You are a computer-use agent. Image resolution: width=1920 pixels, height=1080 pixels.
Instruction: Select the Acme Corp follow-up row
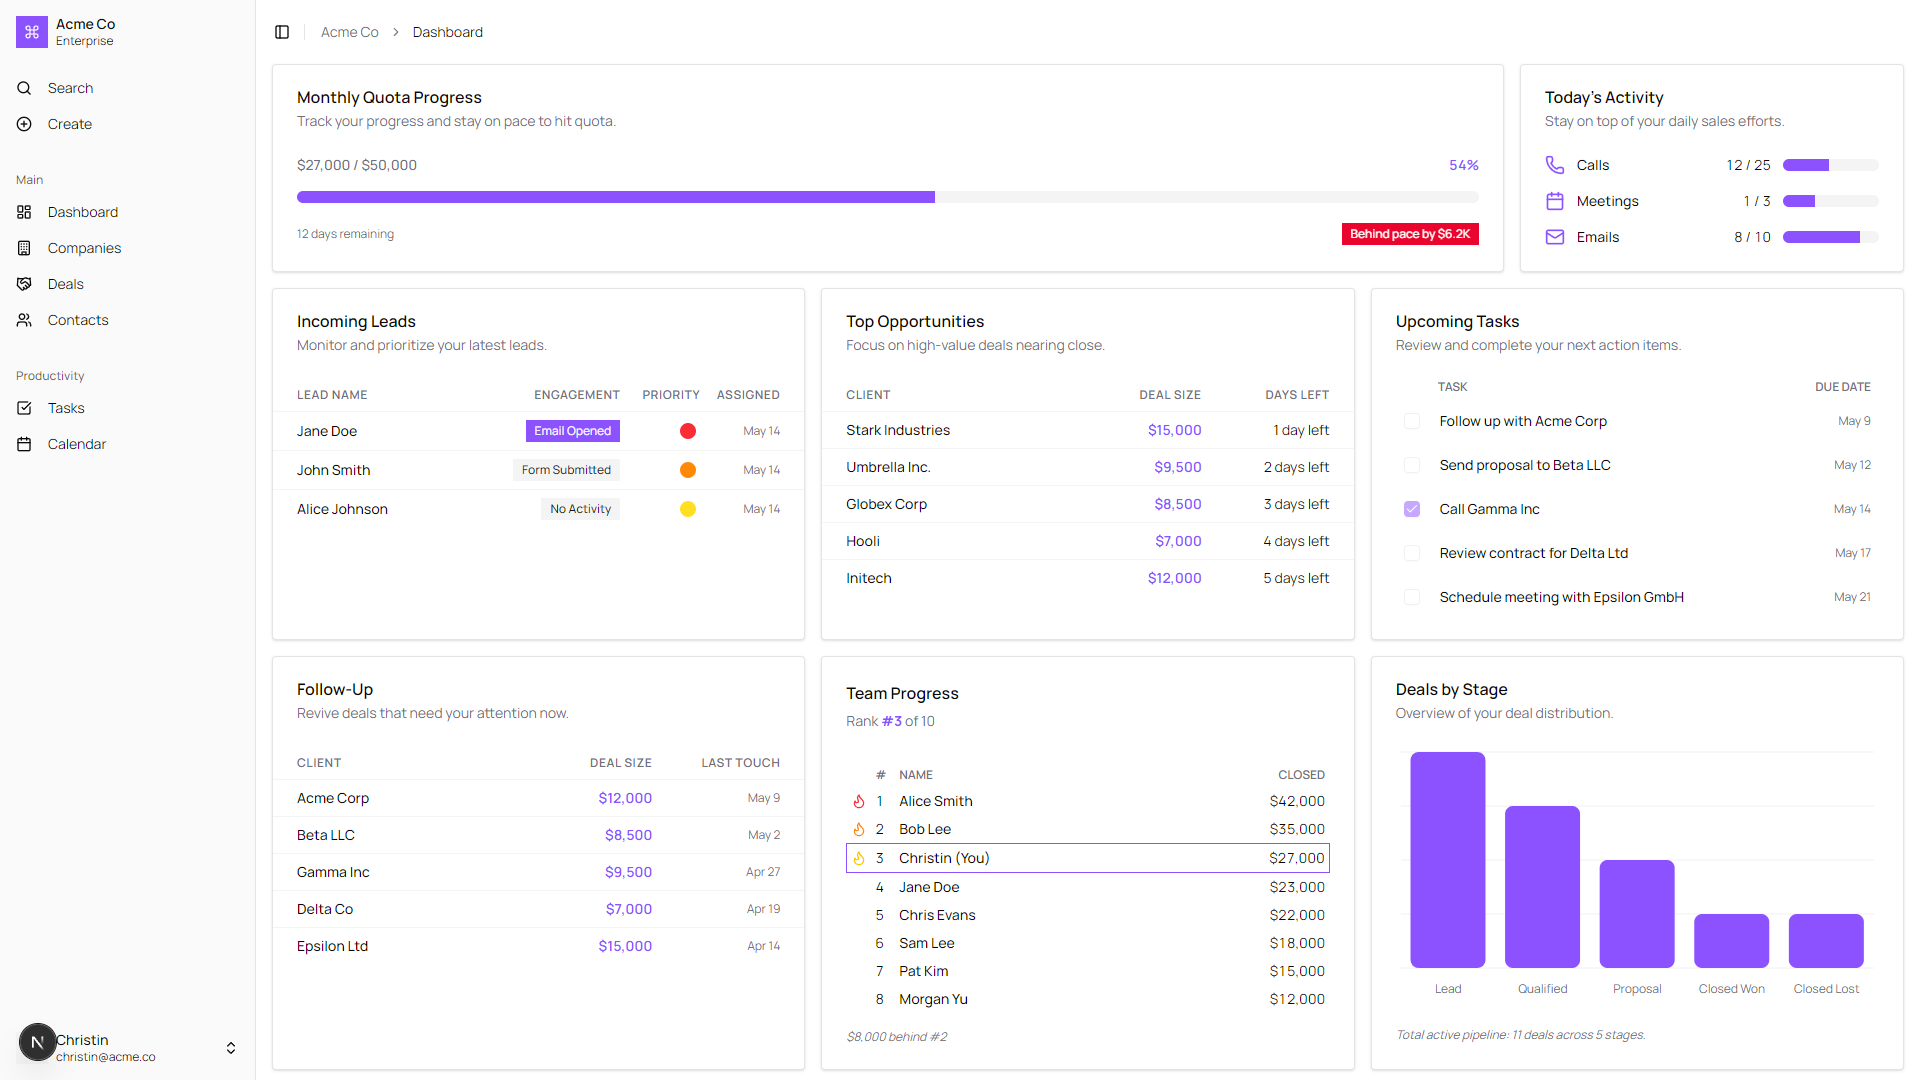click(538, 798)
